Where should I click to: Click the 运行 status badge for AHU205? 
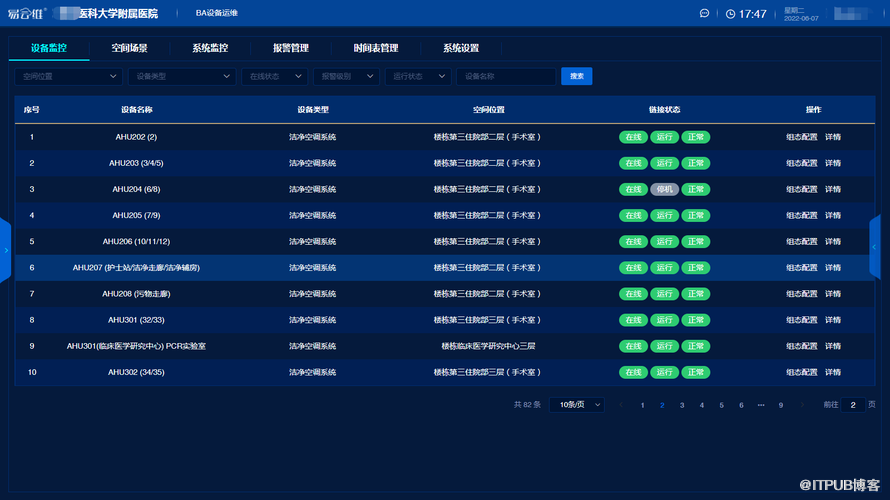point(664,215)
